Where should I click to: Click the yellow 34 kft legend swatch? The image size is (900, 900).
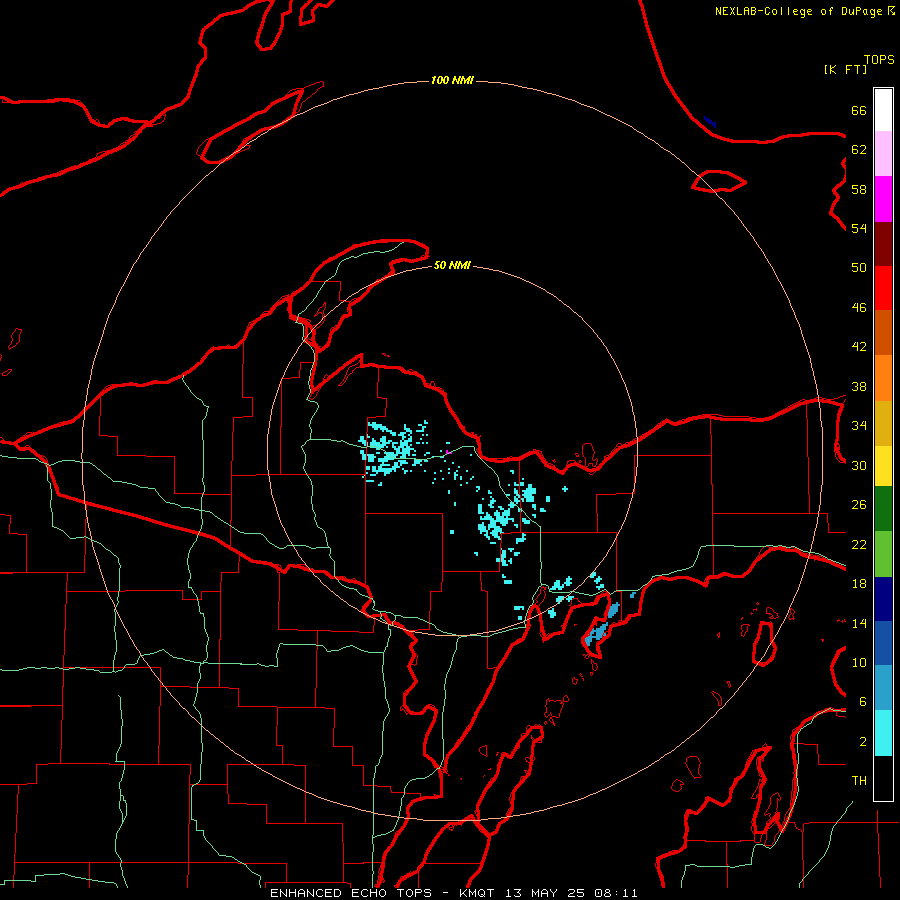883,465
